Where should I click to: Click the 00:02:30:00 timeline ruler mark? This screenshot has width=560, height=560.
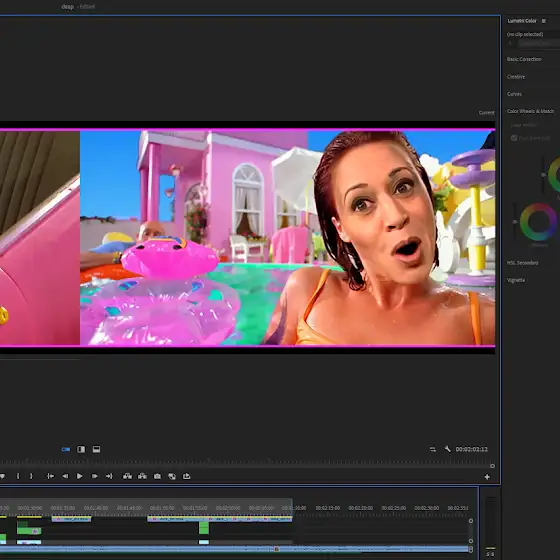point(427,508)
